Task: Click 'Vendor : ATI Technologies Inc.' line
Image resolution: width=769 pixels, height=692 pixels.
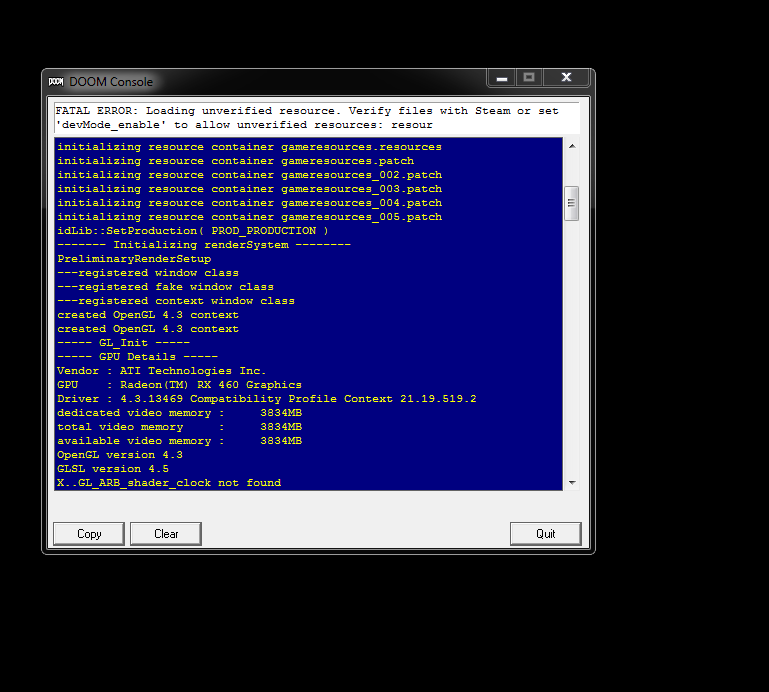Action: [x=161, y=371]
